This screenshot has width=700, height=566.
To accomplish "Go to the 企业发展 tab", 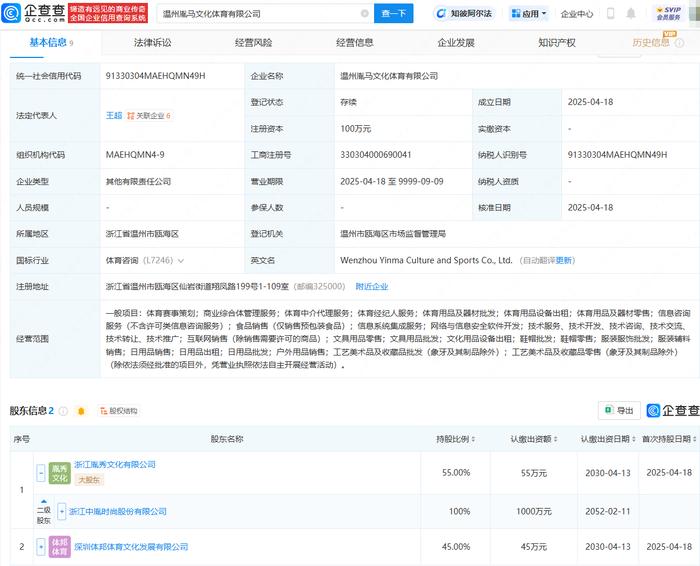I will (x=456, y=43).
